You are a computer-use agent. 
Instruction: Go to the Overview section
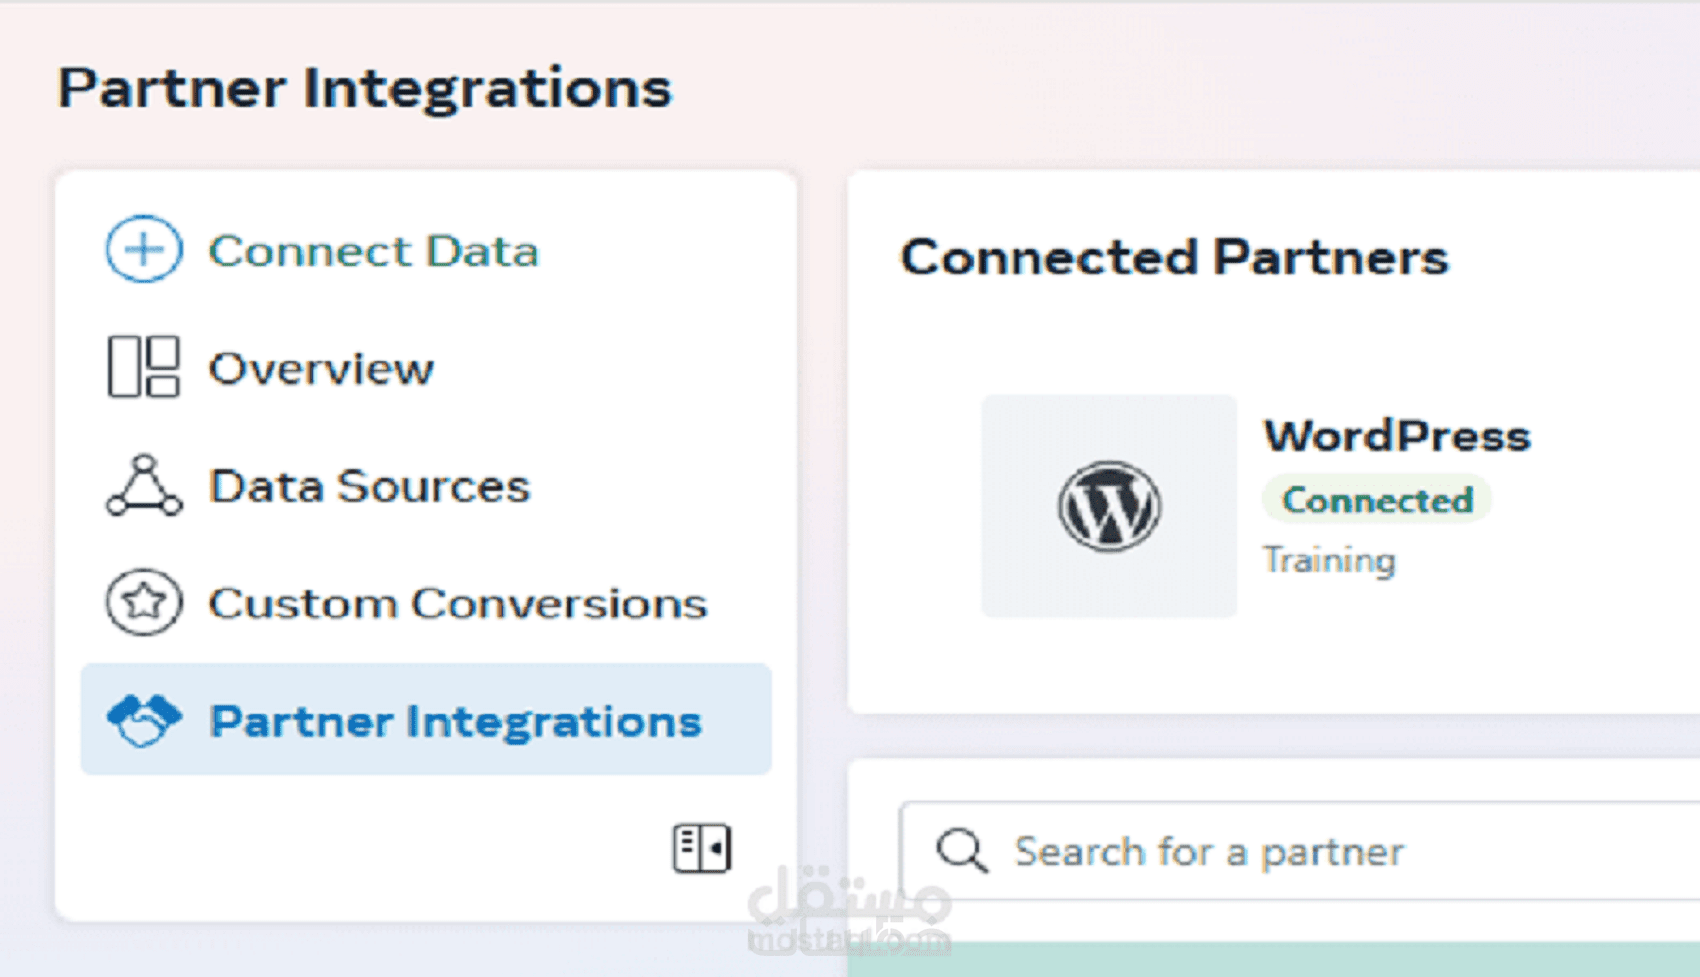[321, 369]
